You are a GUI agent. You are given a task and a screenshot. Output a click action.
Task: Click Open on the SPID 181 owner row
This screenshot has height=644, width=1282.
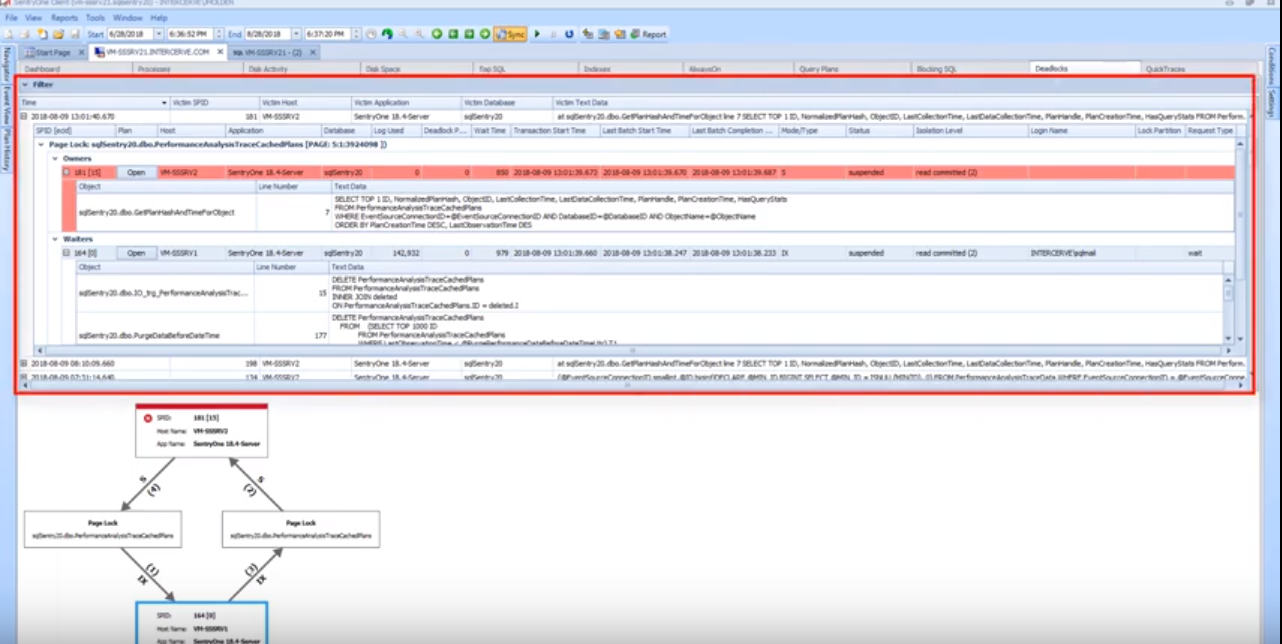pos(135,172)
